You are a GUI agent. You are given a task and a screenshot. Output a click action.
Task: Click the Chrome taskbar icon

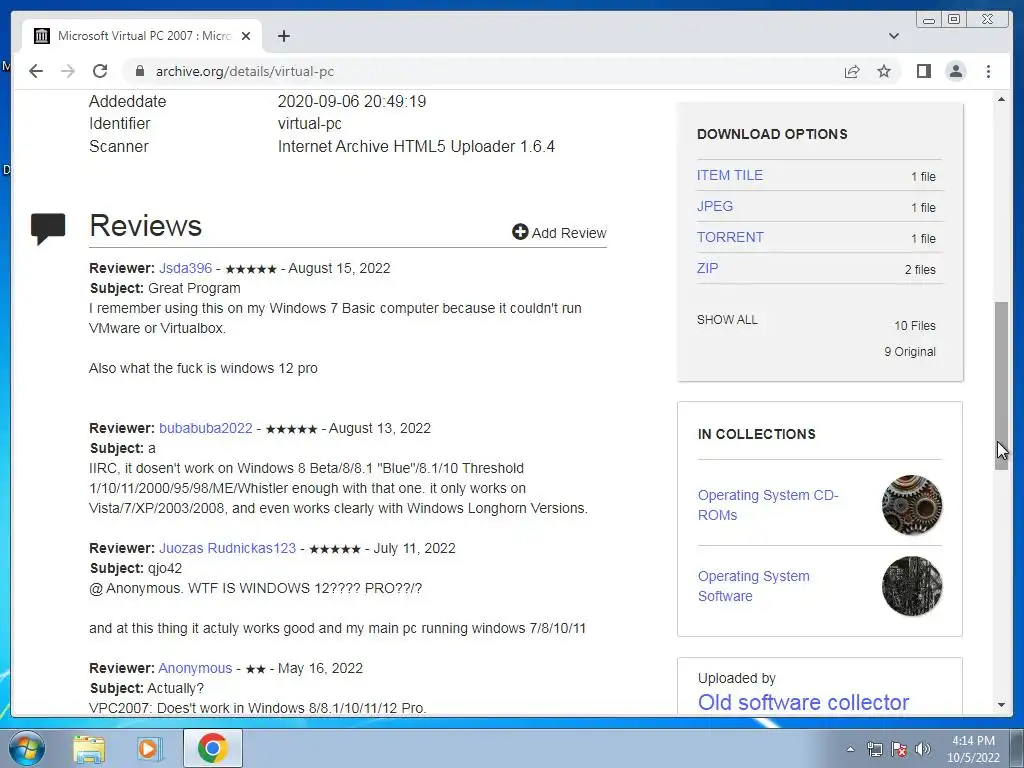click(212, 748)
